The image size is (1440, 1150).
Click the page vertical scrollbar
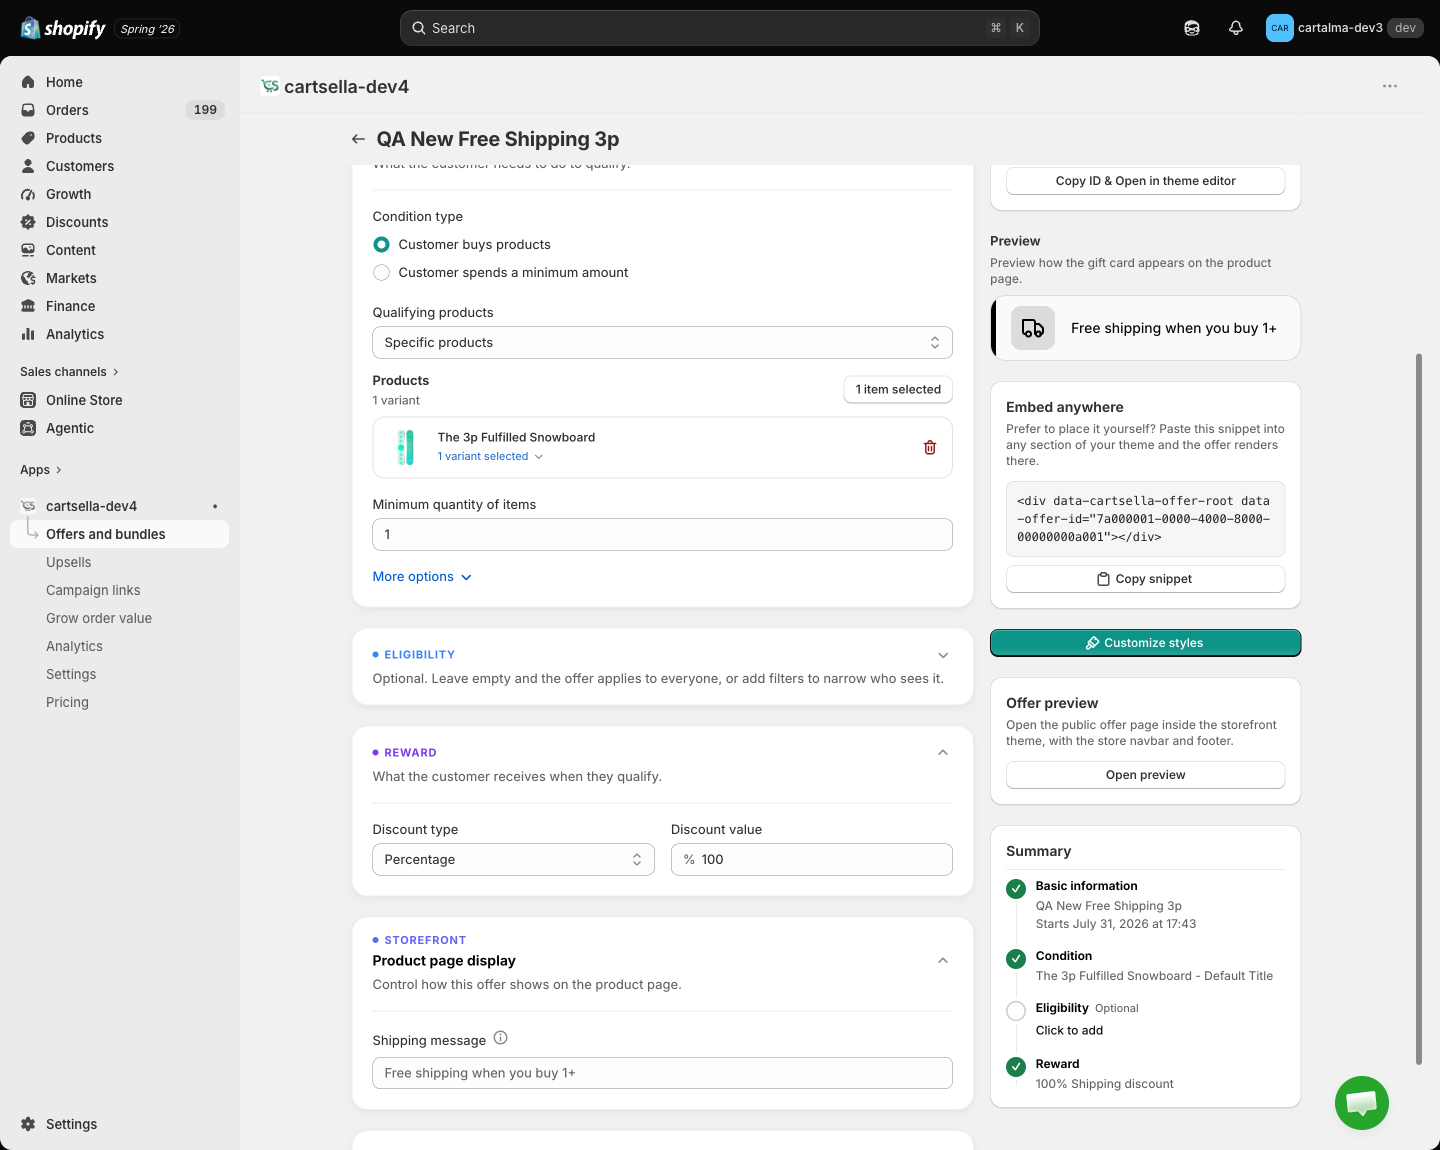click(x=1419, y=709)
